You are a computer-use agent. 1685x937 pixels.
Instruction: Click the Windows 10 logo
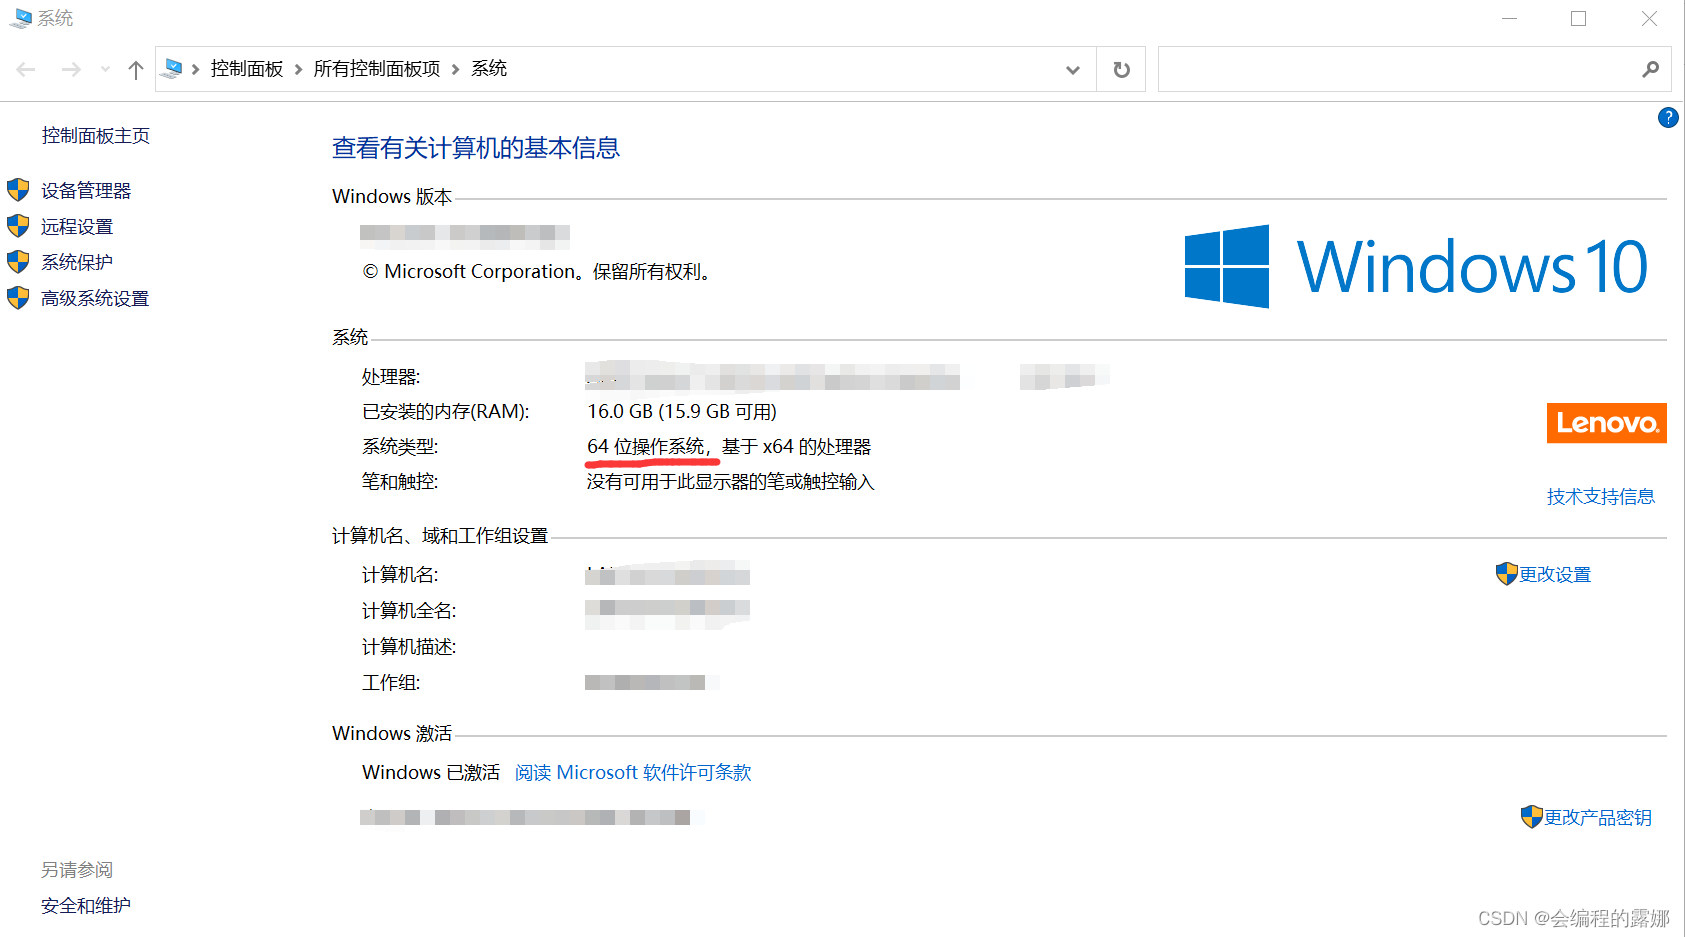pos(1416,266)
